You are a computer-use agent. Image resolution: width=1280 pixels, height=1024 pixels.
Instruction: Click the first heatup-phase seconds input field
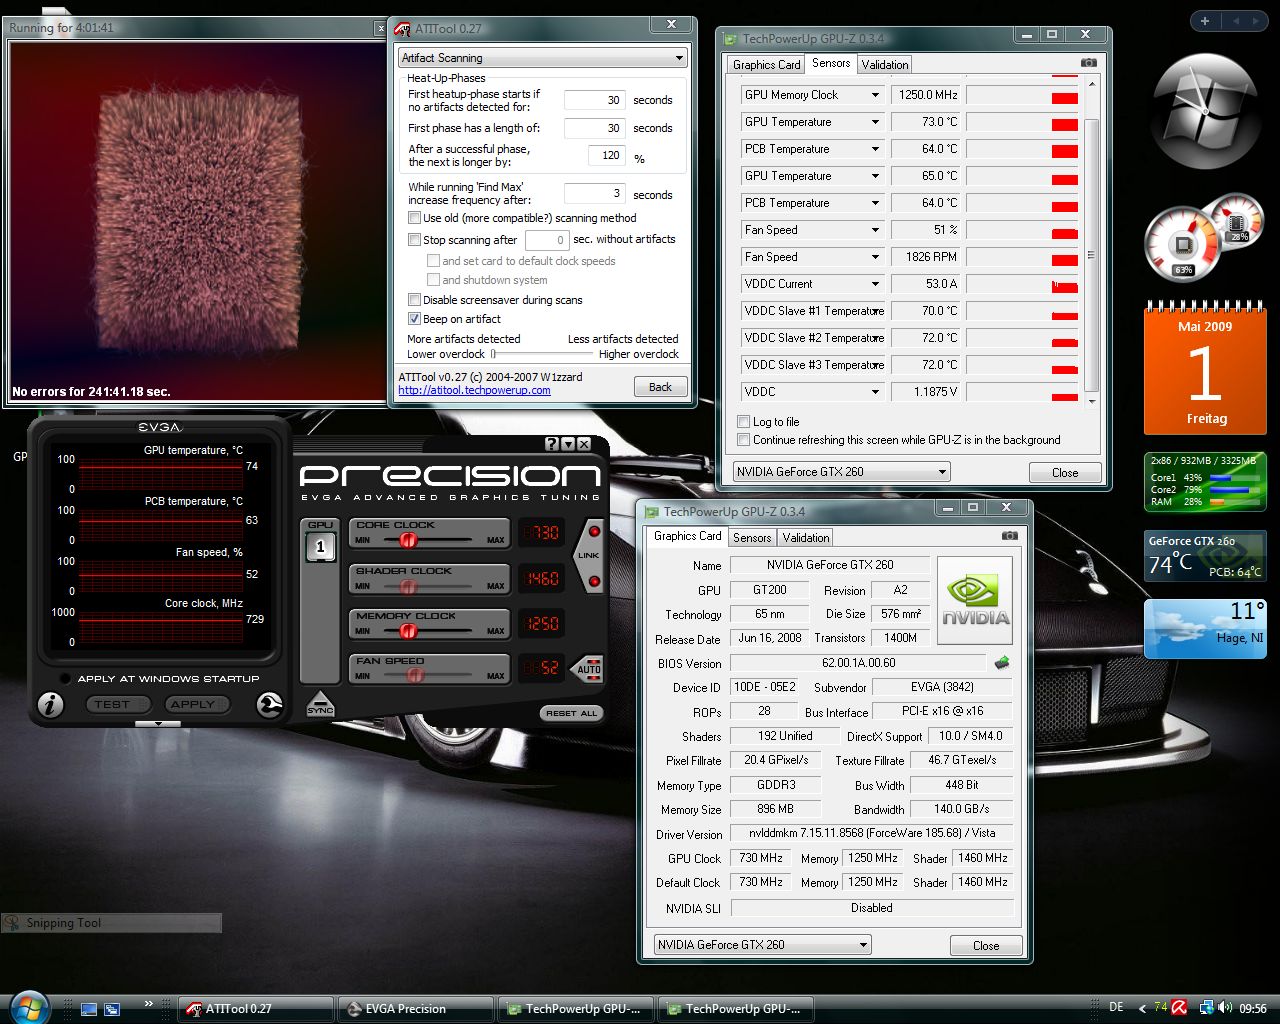tap(596, 100)
